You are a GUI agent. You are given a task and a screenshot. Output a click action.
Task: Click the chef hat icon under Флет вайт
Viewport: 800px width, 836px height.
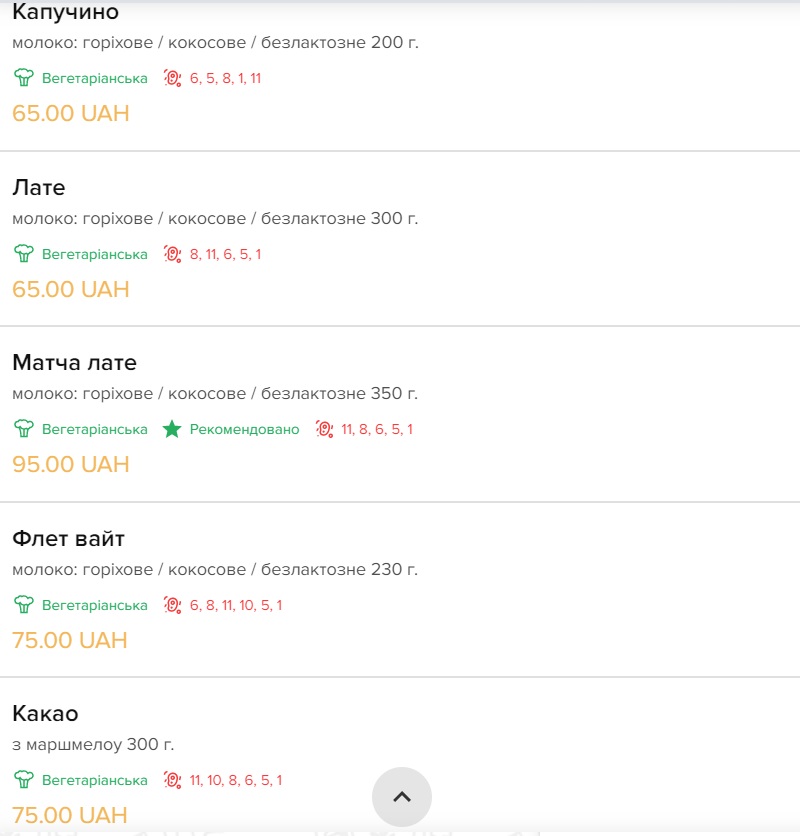point(23,605)
